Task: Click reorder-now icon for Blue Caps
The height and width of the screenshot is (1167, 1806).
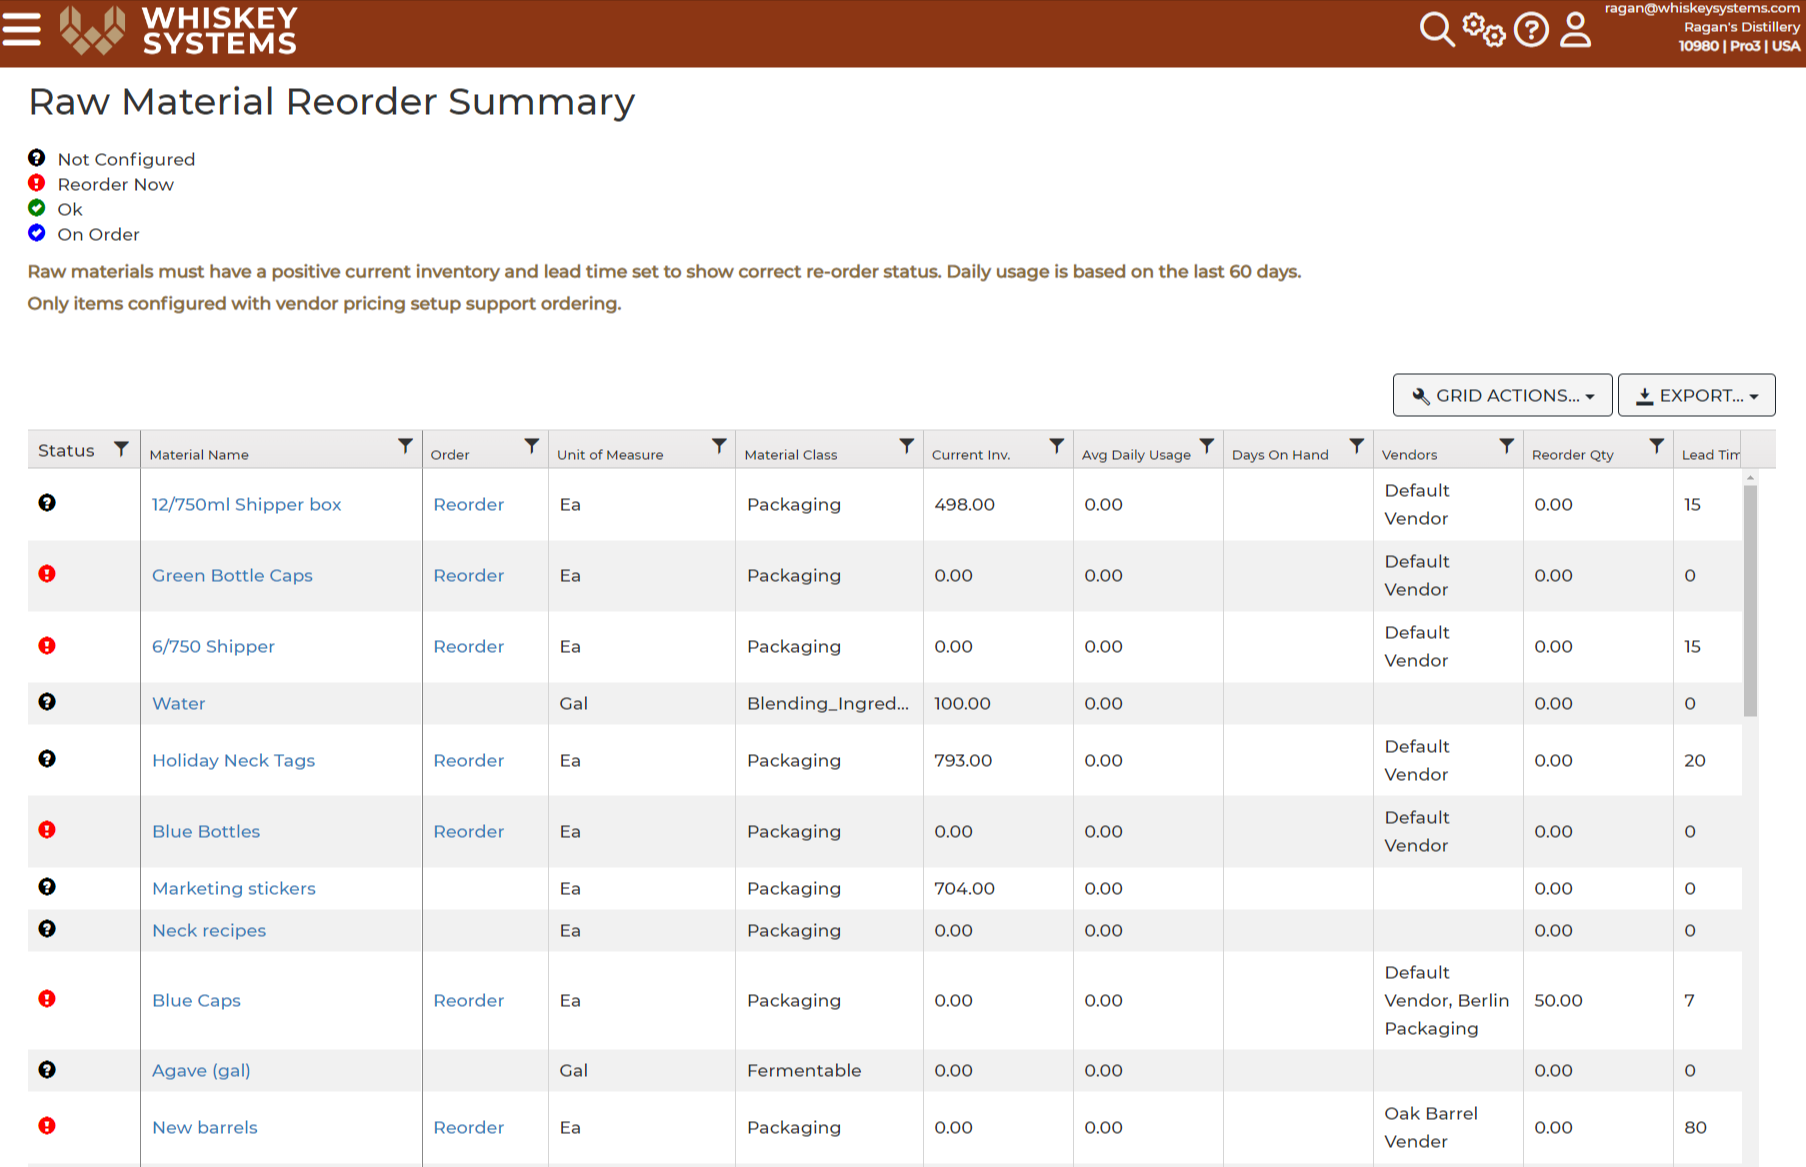Action: pos(47,999)
